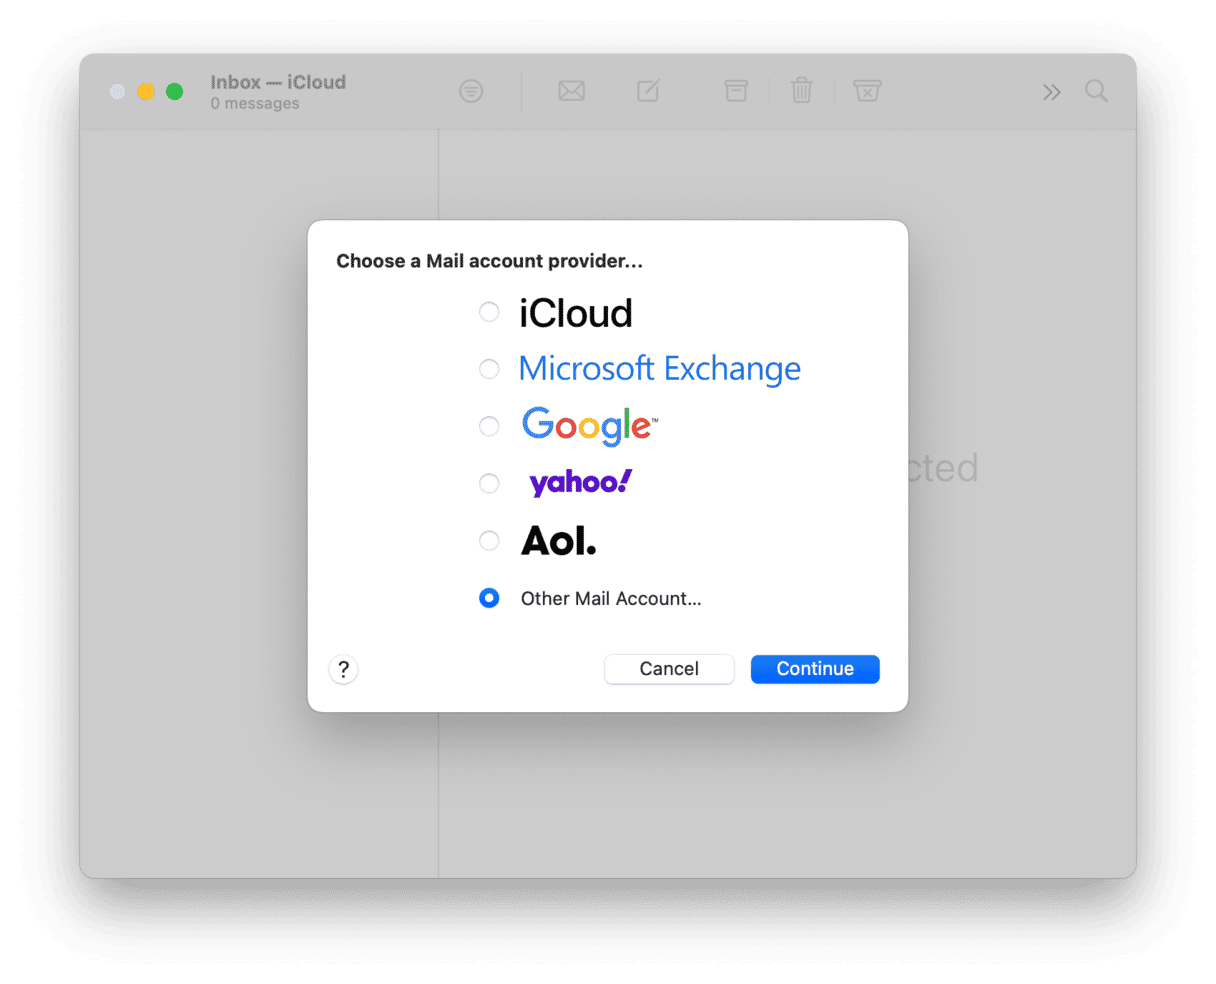Click the green full-screen window button

point(174,92)
